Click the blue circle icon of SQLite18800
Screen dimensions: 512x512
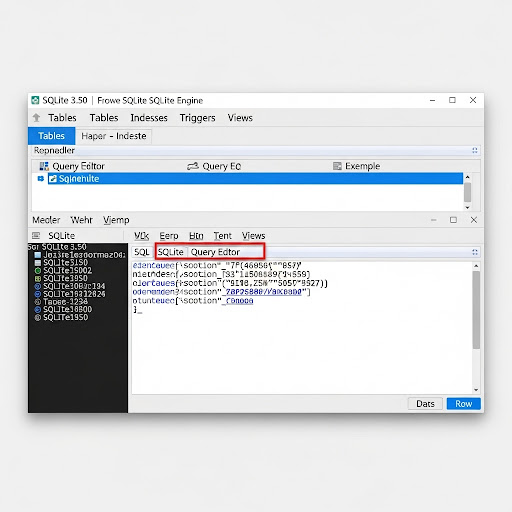38,310
